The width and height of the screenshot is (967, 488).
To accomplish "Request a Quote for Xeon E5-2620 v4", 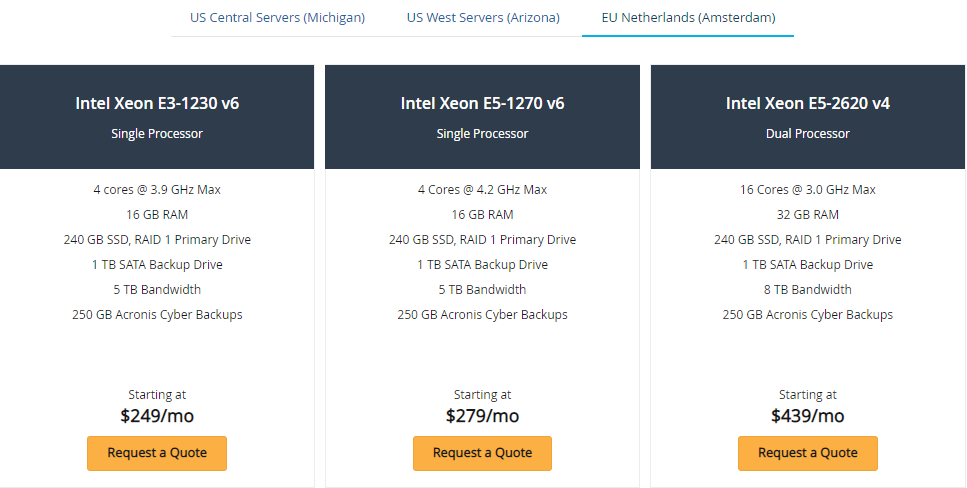I will 807,453.
